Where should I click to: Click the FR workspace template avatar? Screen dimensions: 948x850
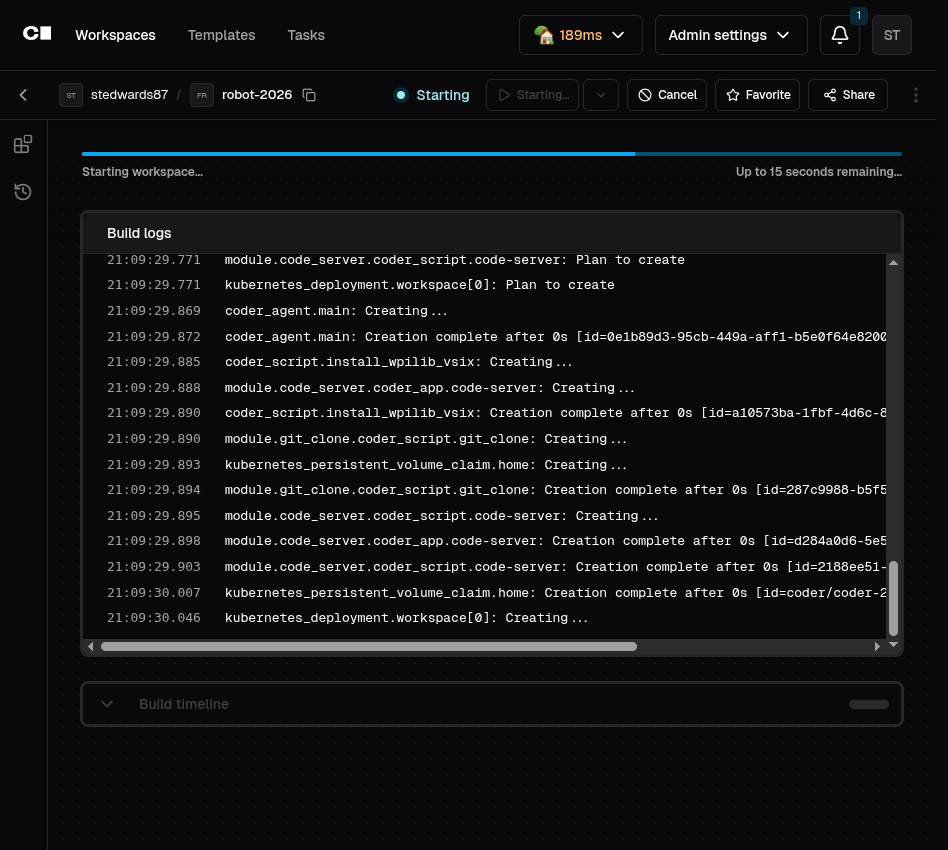201,95
